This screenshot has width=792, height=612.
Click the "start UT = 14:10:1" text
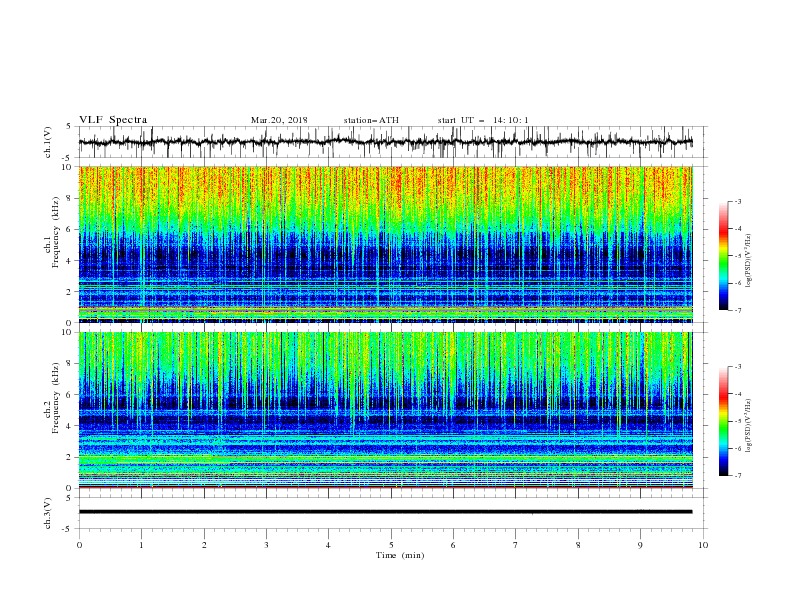[483, 120]
